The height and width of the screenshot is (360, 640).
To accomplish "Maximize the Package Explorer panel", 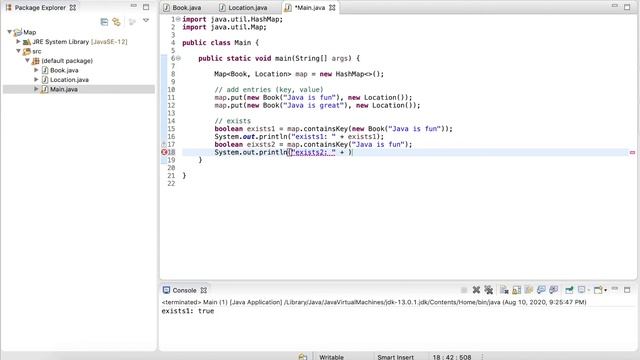I will coord(146,7).
